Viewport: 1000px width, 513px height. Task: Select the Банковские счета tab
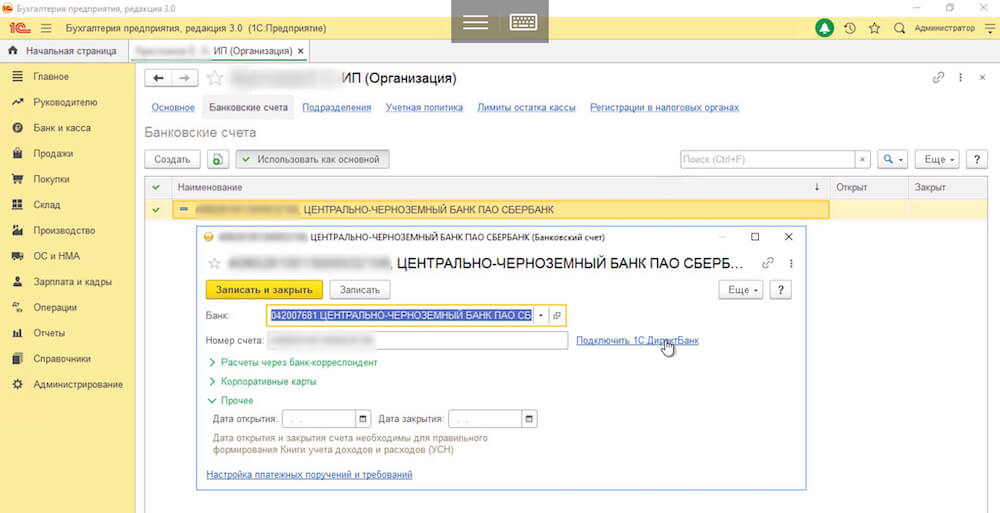[248, 107]
